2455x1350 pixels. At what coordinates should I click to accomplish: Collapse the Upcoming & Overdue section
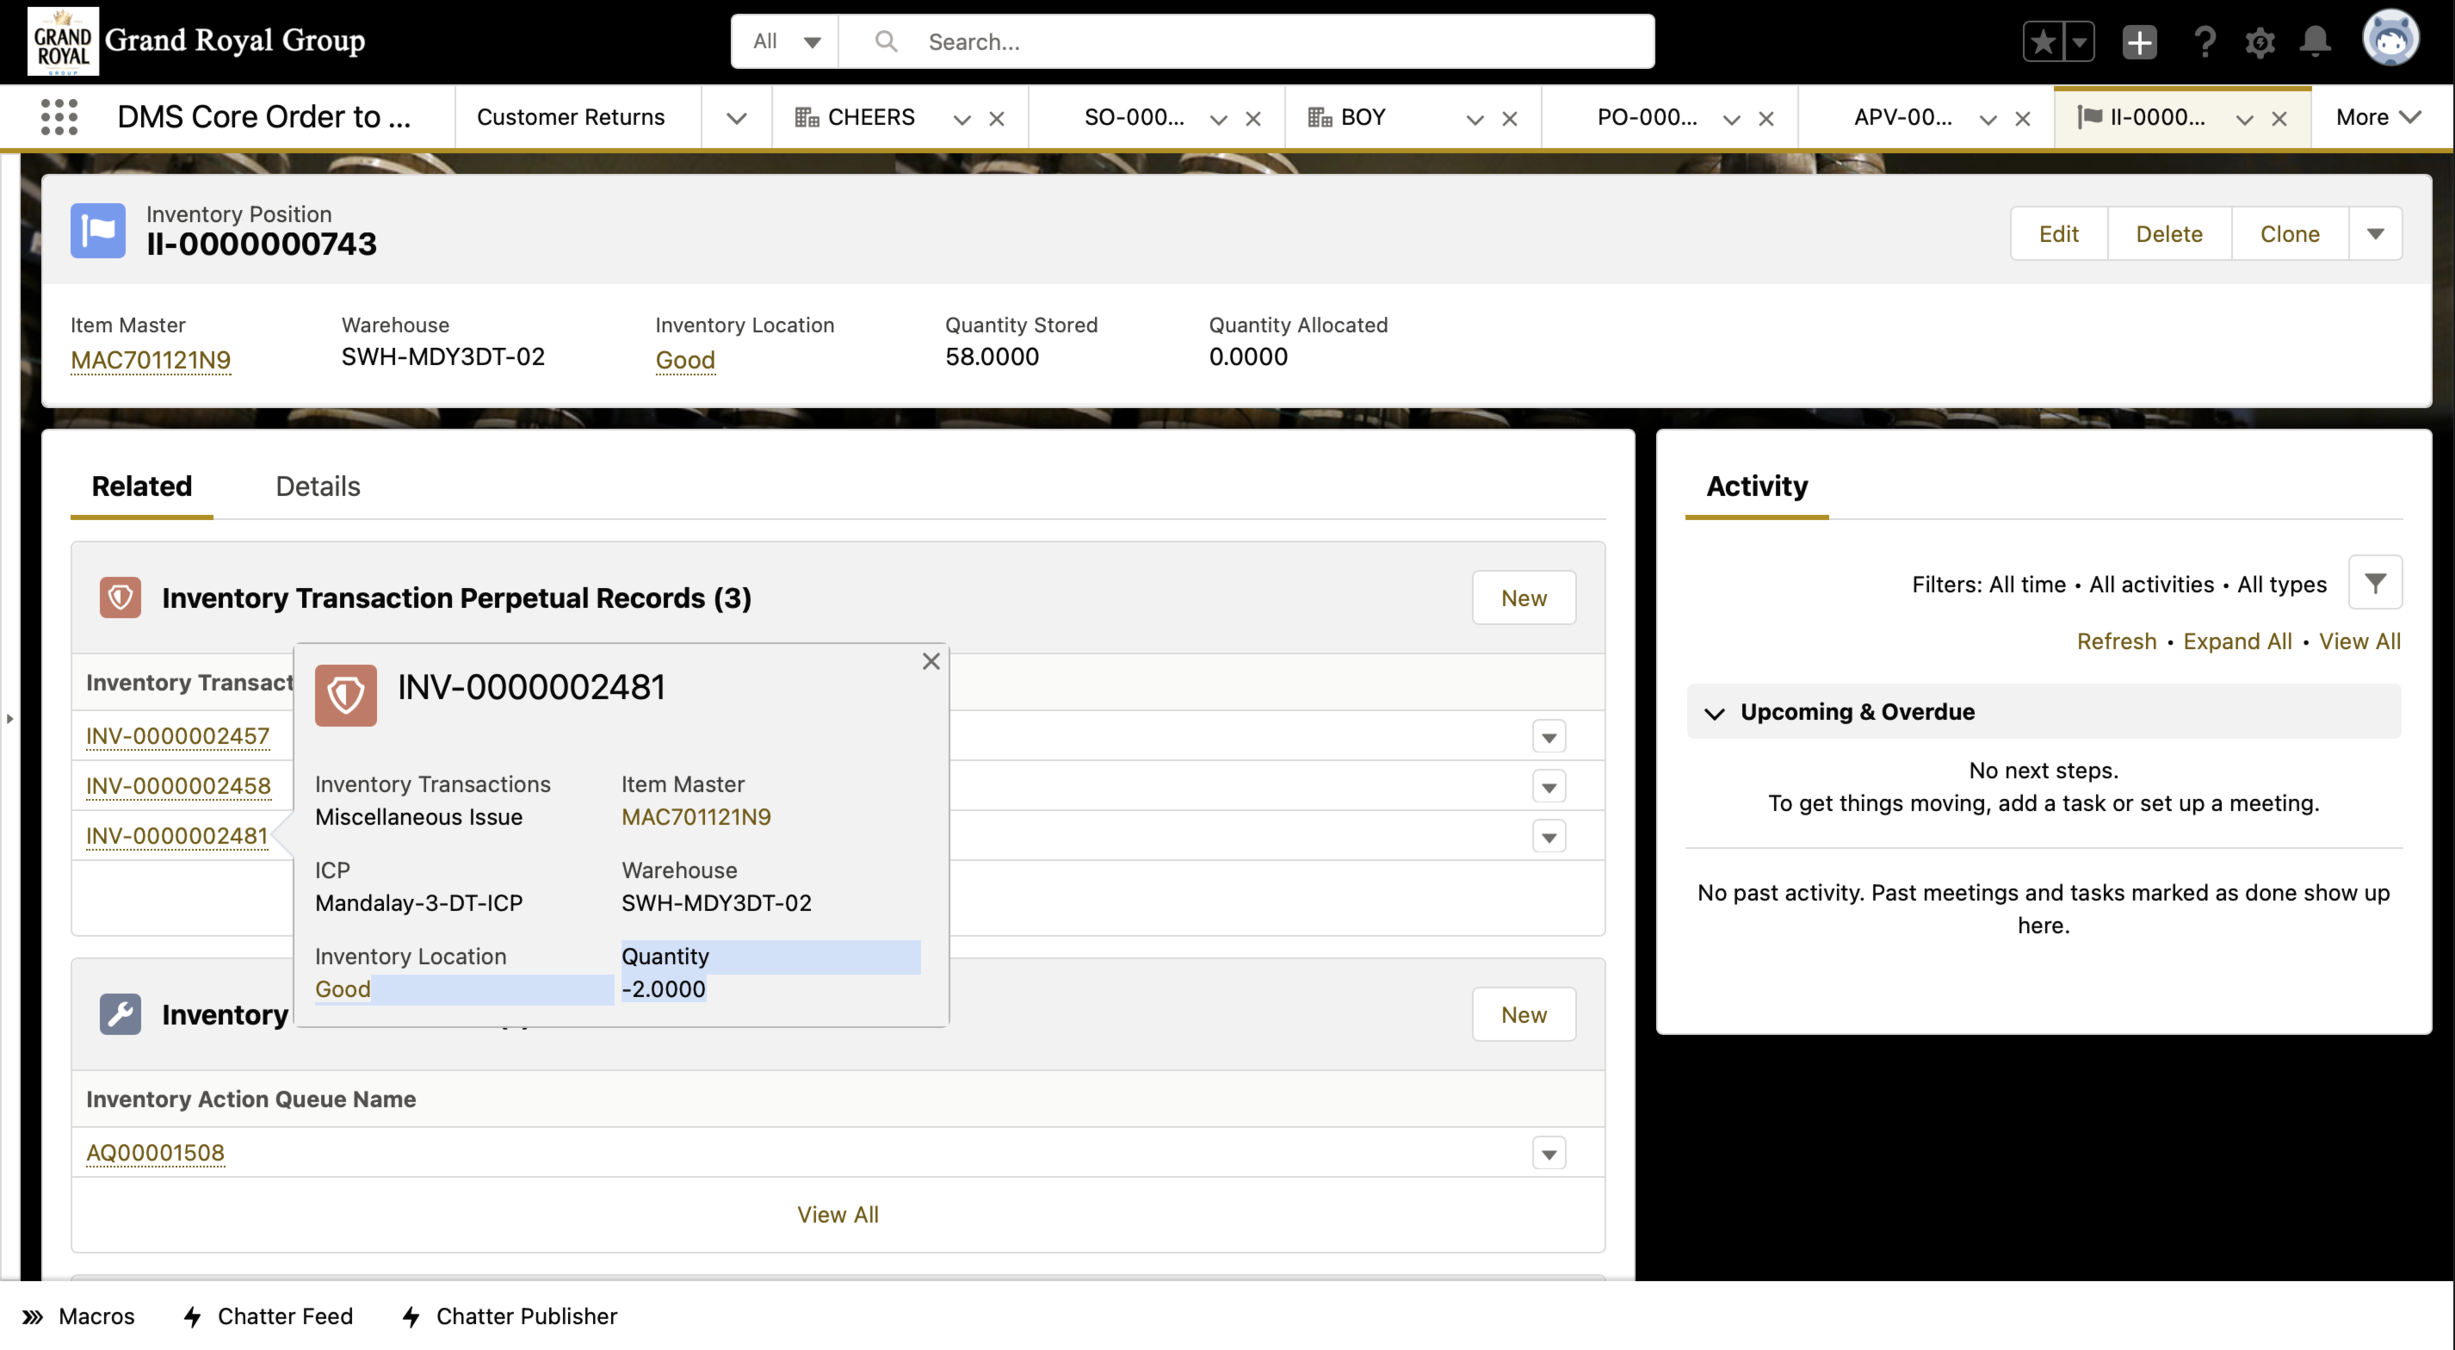tap(1715, 712)
